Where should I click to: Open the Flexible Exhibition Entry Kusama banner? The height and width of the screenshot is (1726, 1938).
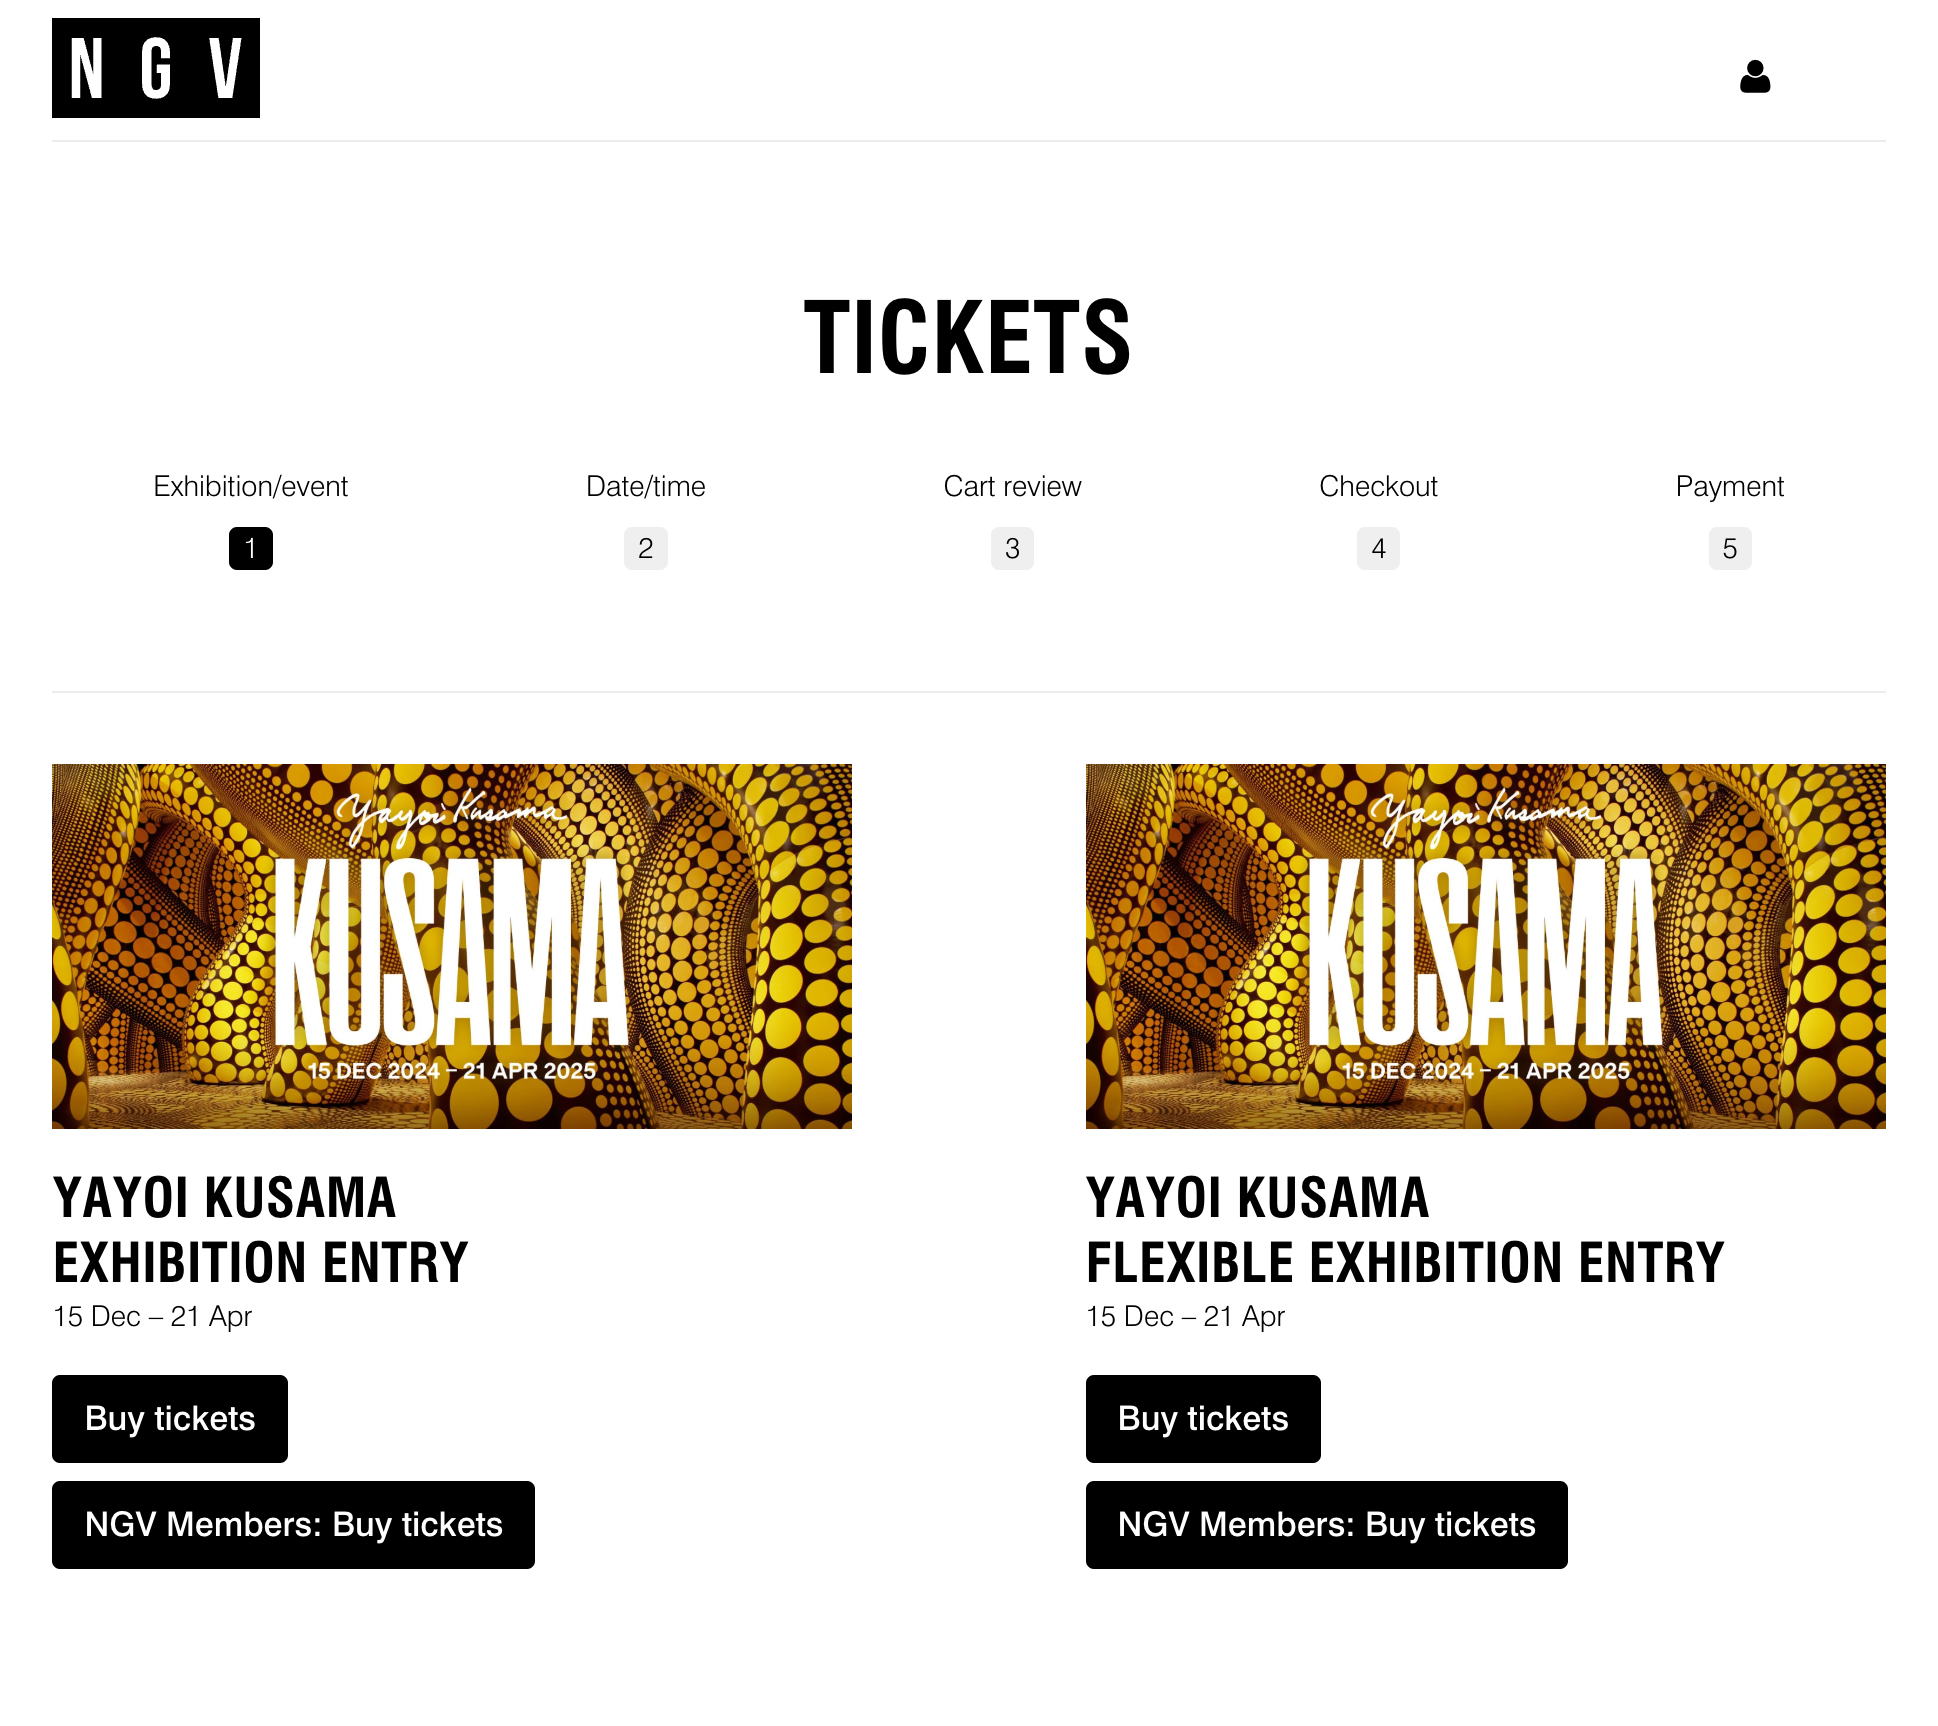(x=1485, y=946)
